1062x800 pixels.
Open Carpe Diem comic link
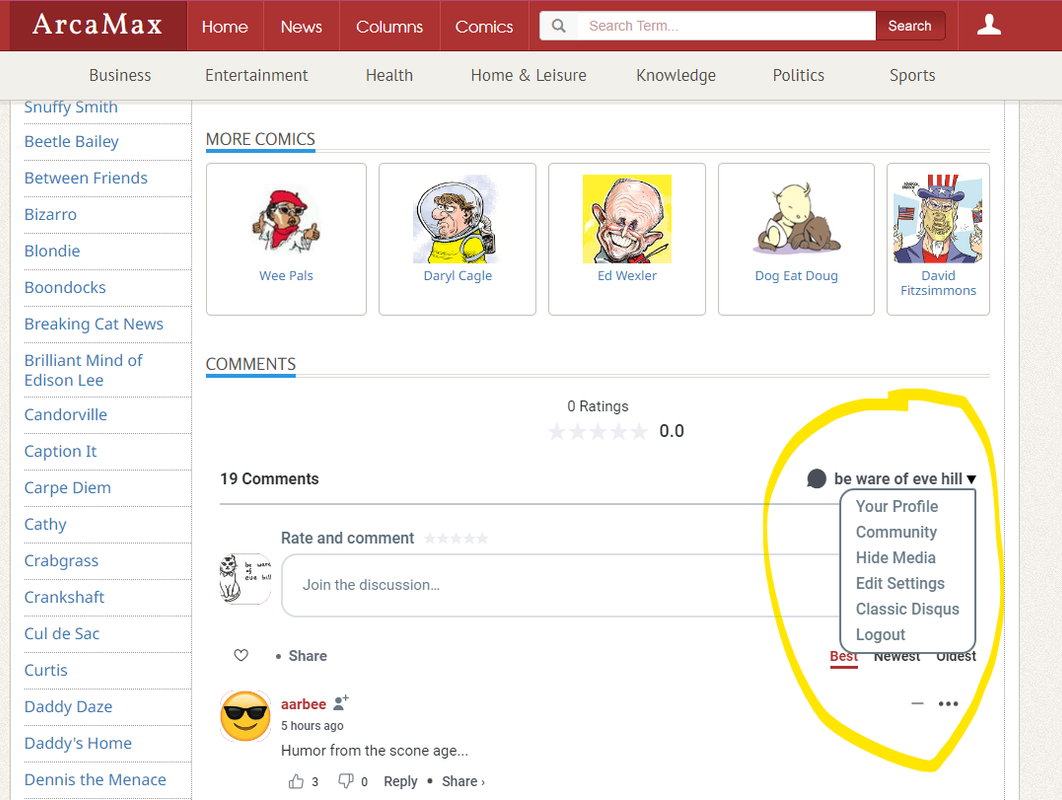pyautogui.click(x=68, y=488)
